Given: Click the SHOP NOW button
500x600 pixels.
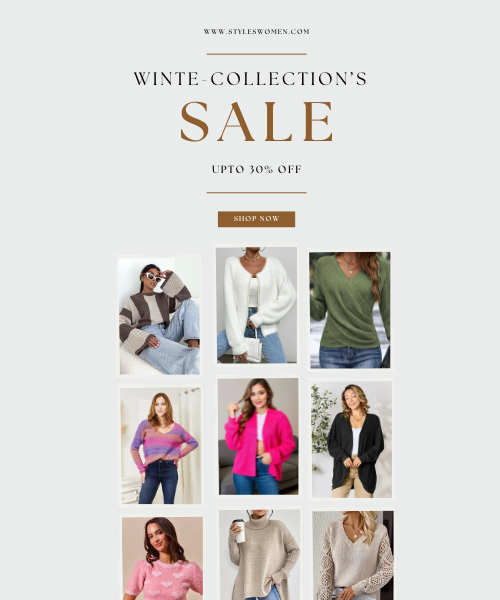Looking at the screenshot, I should [x=256, y=219].
